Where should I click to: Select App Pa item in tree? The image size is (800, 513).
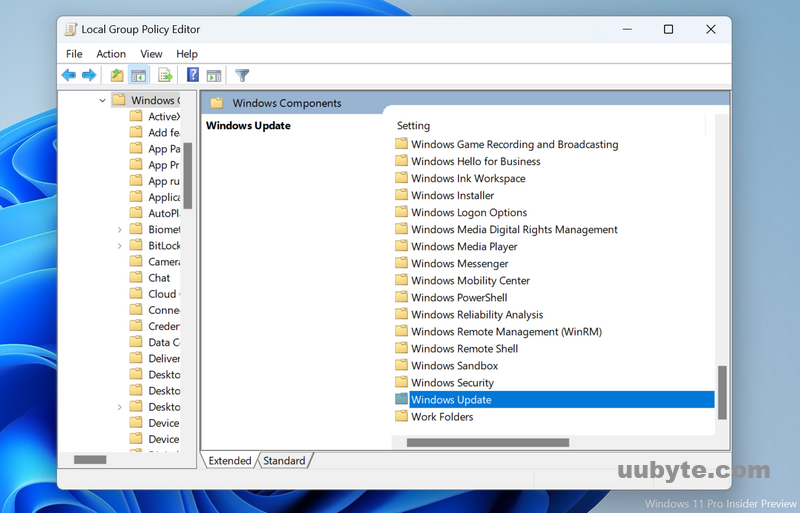pyautogui.click(x=164, y=149)
